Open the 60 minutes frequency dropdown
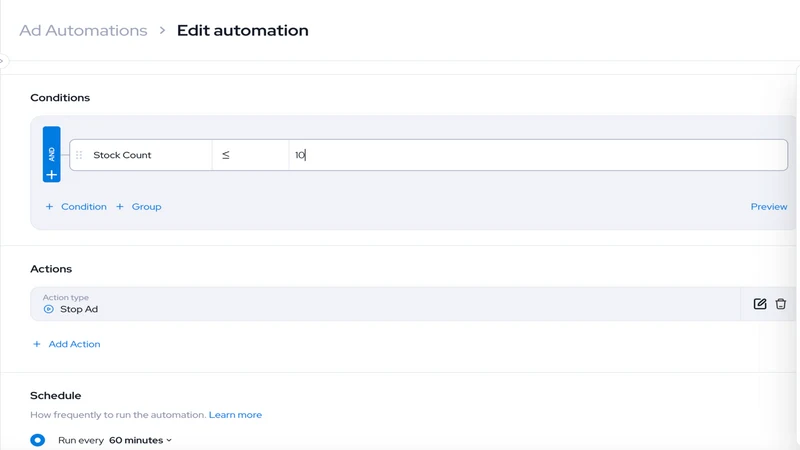The height and width of the screenshot is (450, 800). pos(140,440)
